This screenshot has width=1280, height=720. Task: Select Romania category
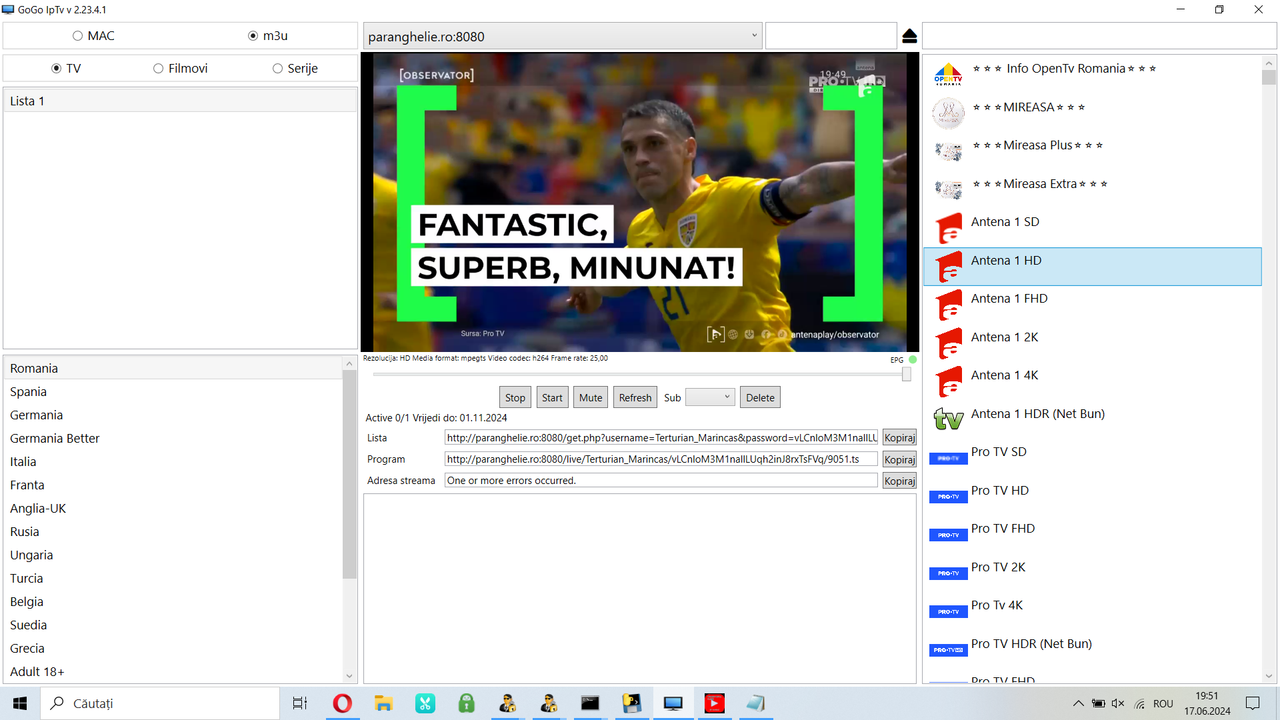174,368
